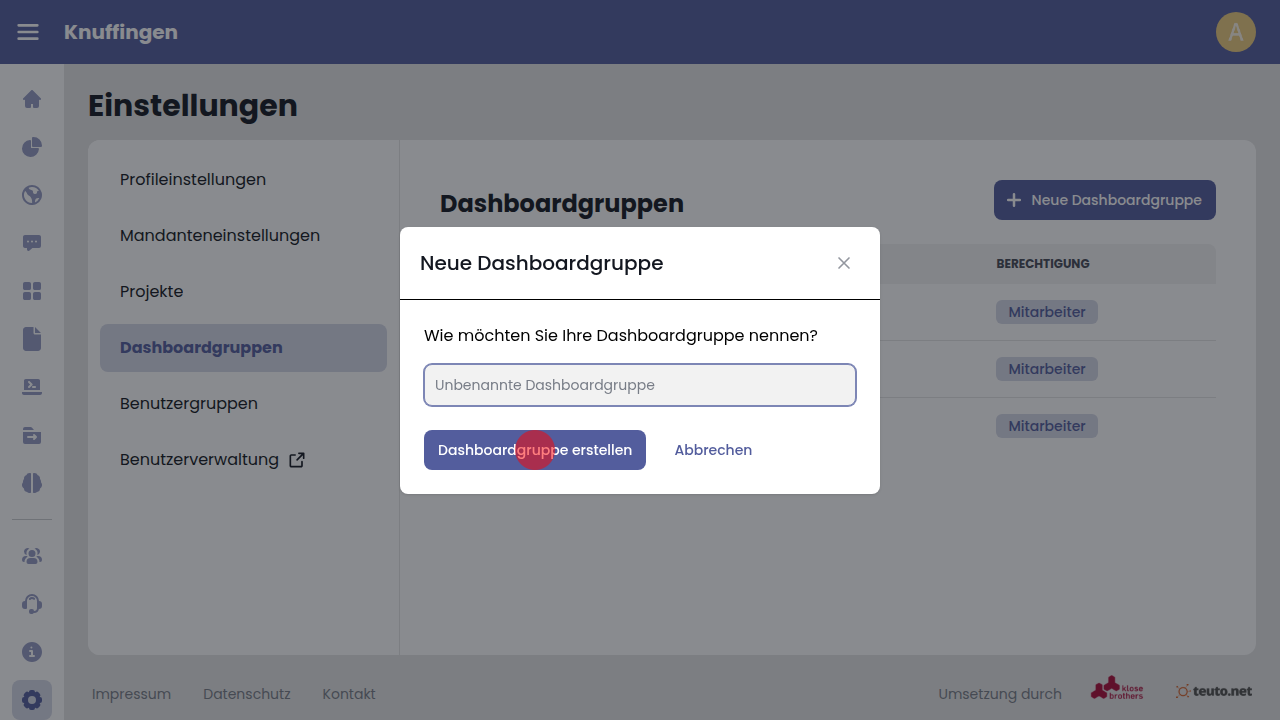This screenshot has width=1280, height=720.
Task: Open the pie chart sidebar icon
Action: click(x=32, y=147)
